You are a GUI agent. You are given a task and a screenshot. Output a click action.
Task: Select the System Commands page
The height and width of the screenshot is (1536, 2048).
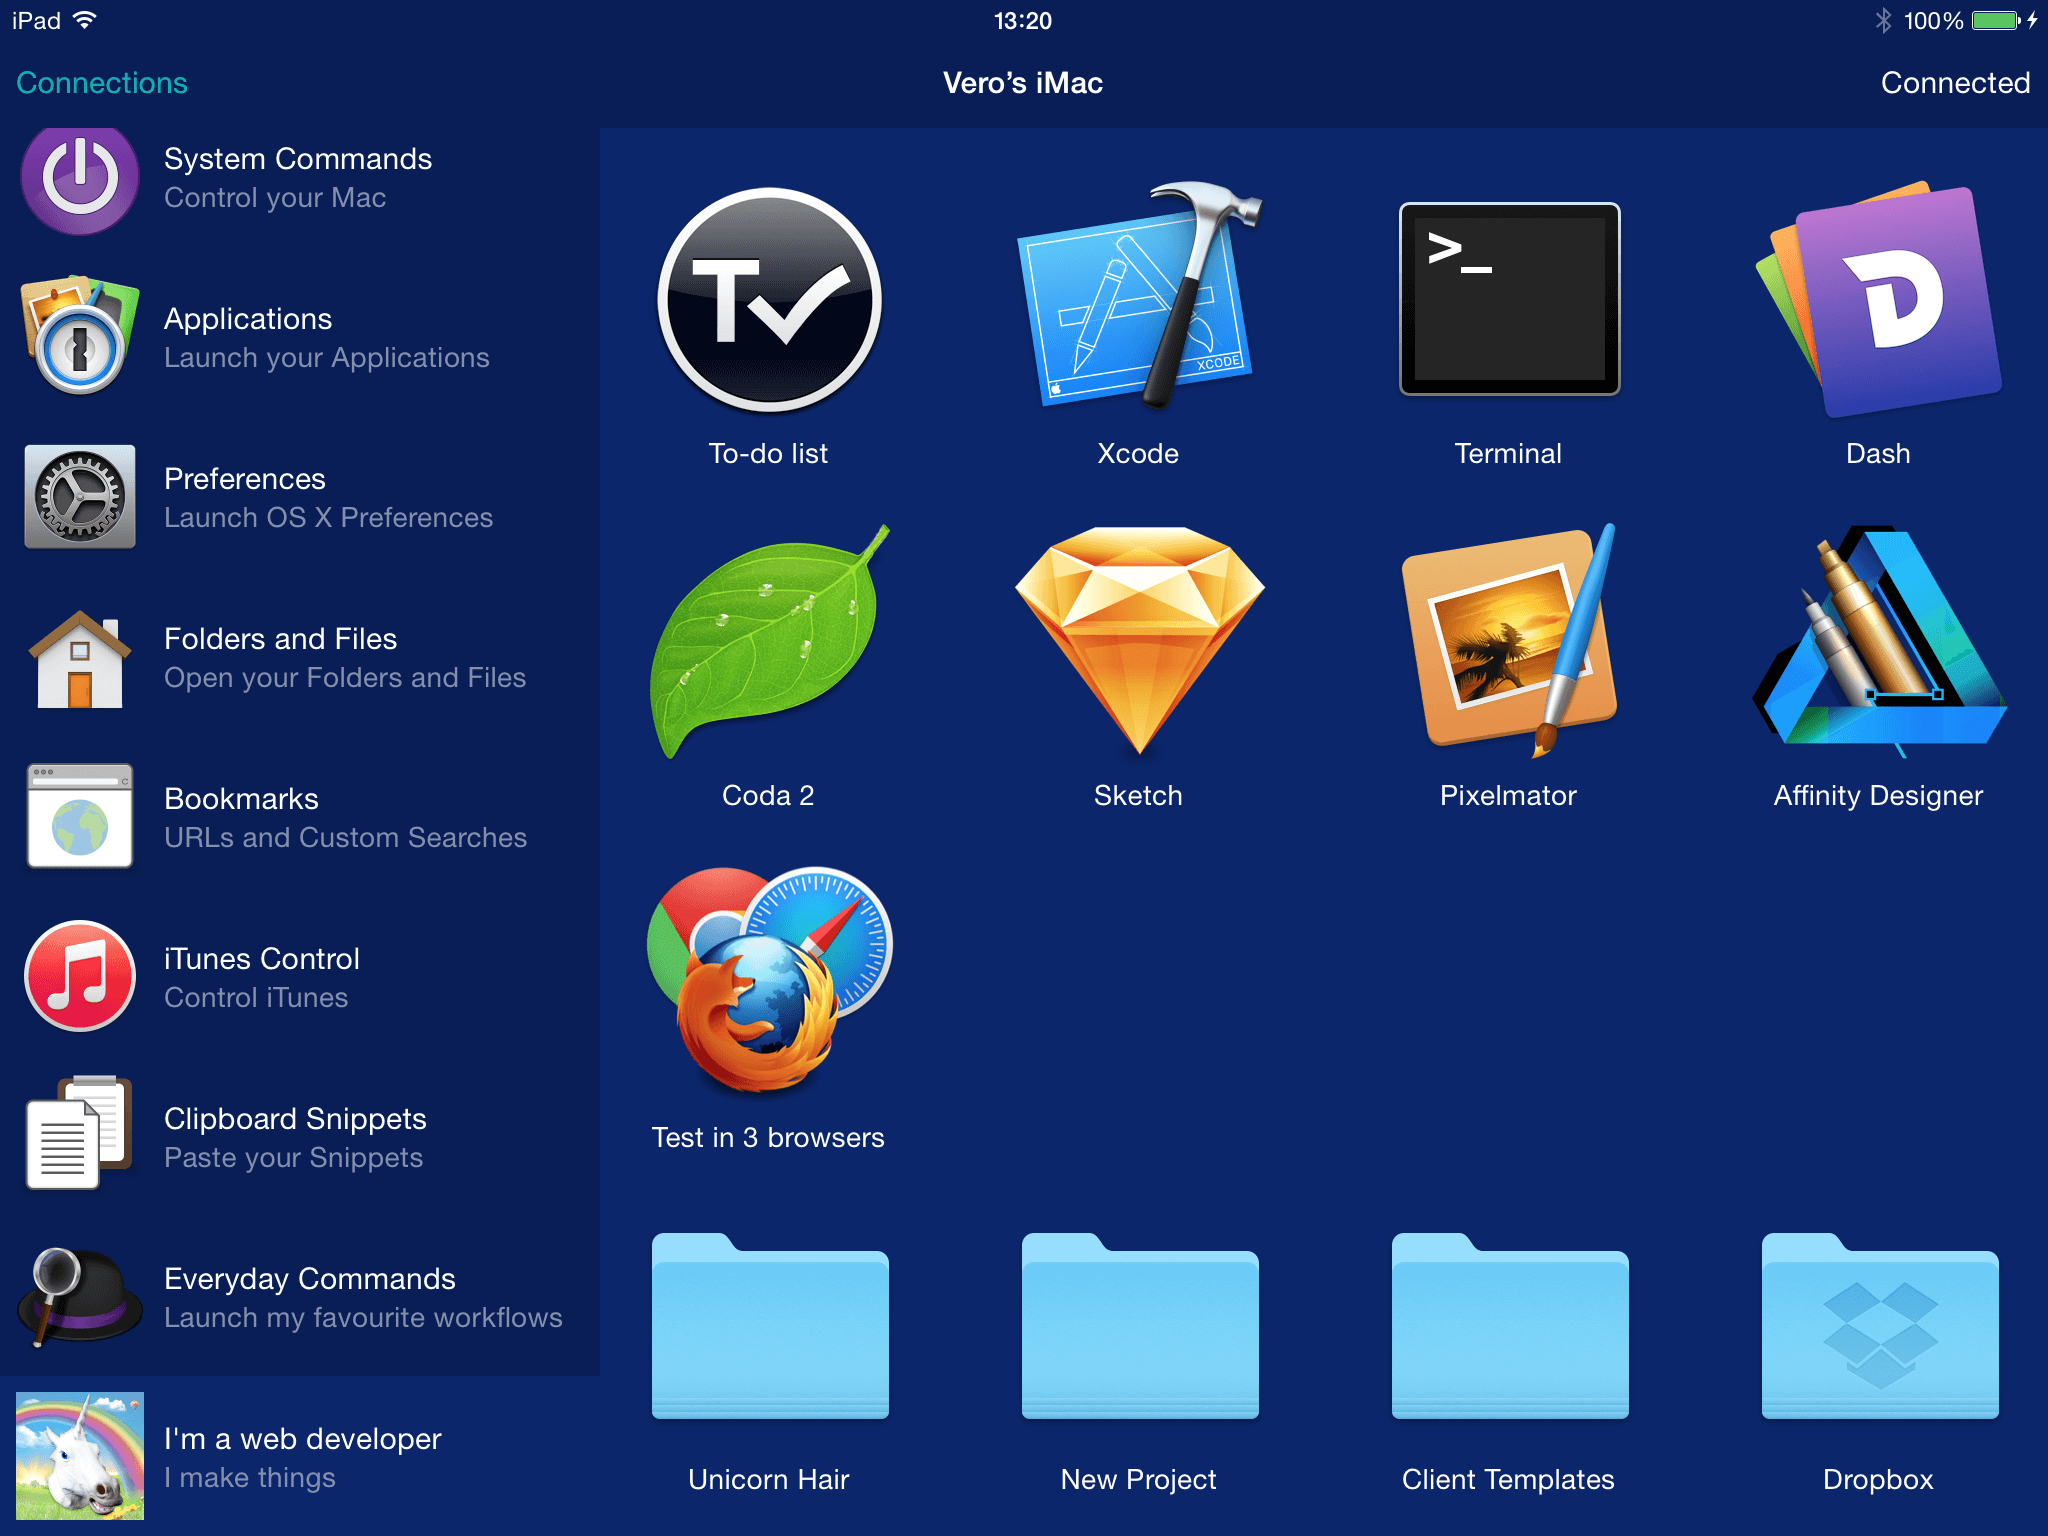tap(298, 178)
